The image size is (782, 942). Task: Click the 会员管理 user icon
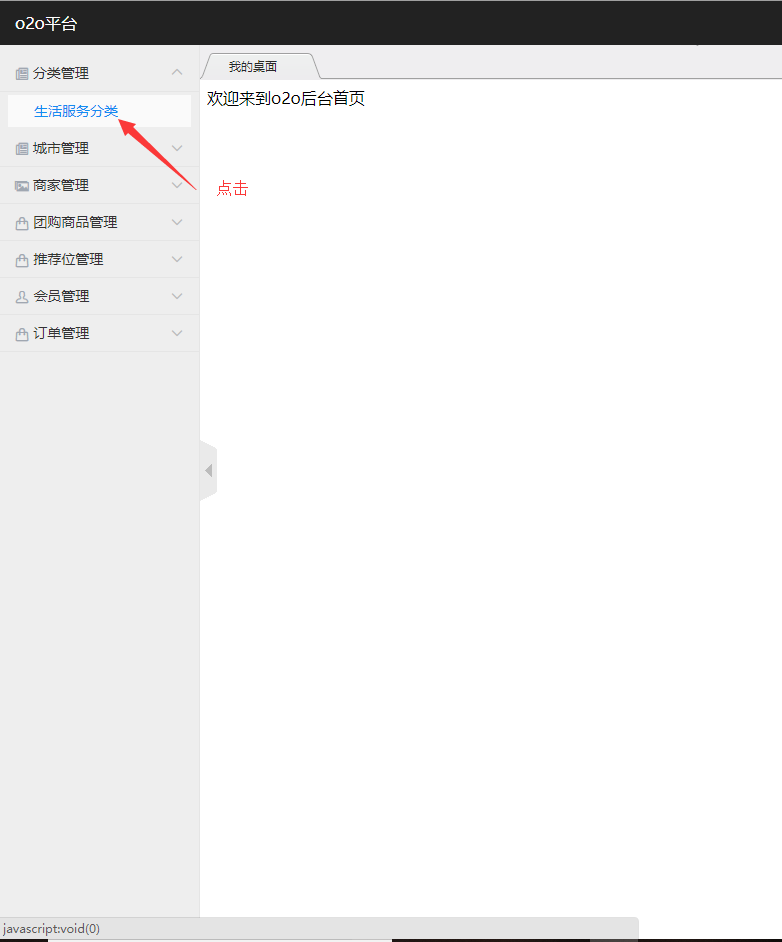pos(22,297)
